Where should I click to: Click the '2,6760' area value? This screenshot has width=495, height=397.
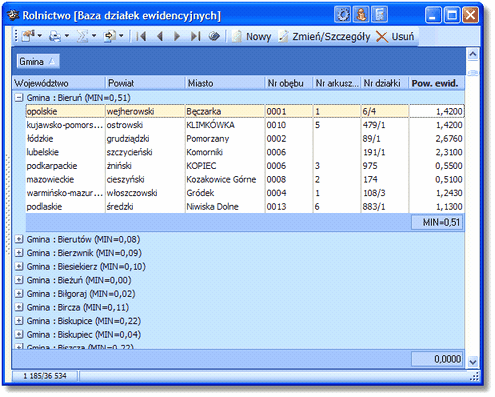tap(436, 139)
